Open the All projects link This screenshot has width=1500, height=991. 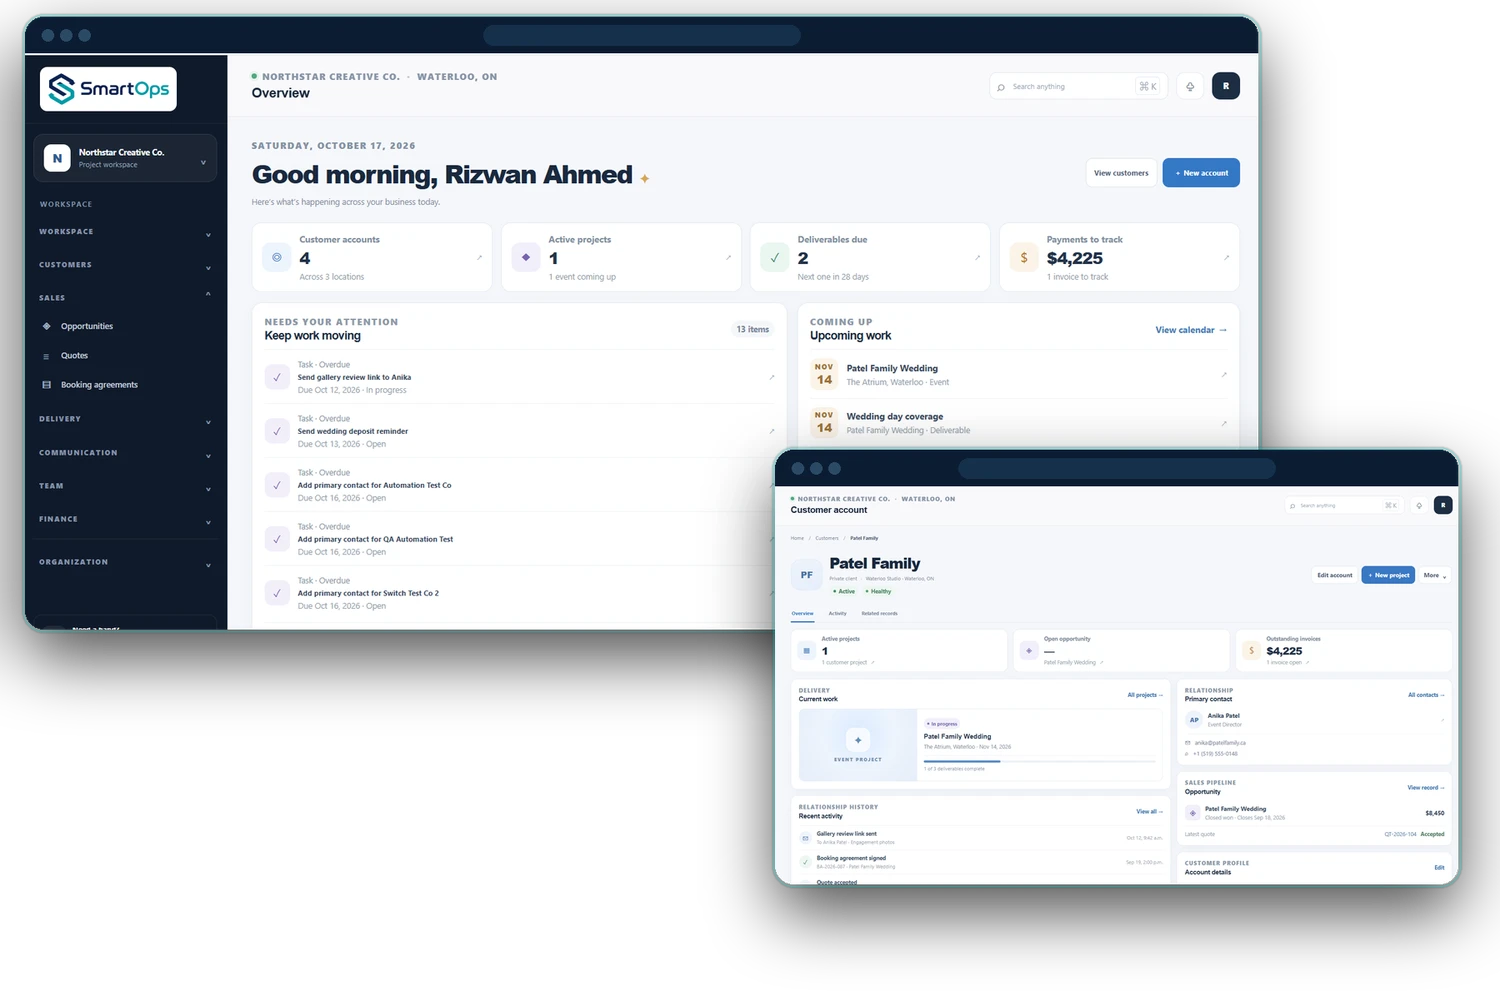tap(1145, 695)
